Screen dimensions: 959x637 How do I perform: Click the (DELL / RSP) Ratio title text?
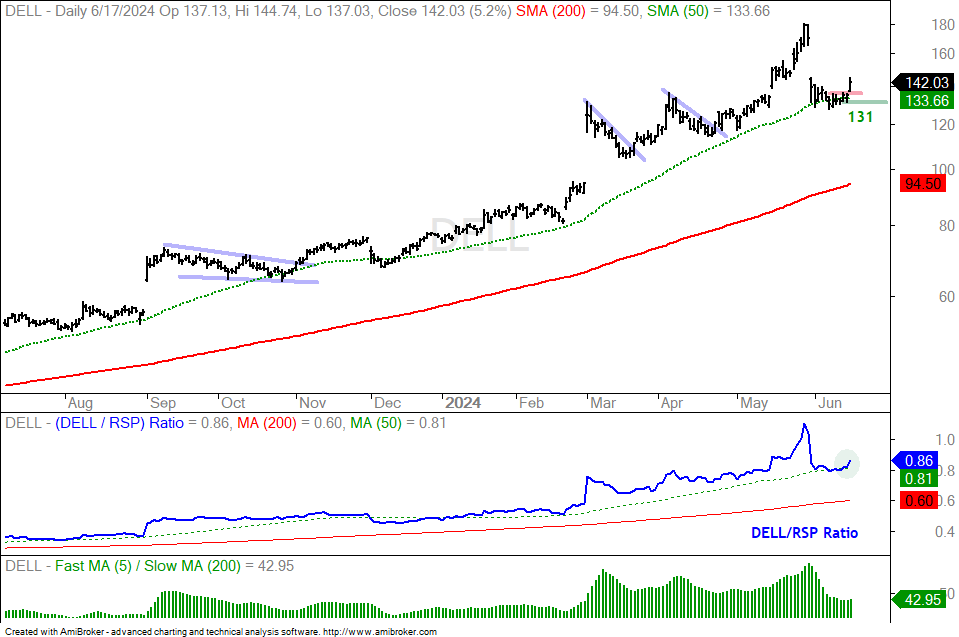pyautogui.click(x=119, y=423)
